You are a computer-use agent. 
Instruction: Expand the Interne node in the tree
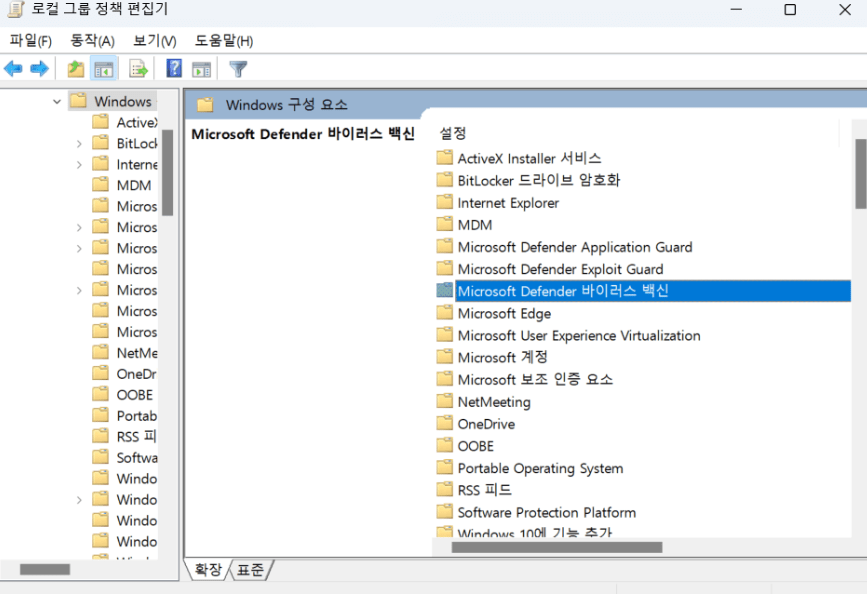(79, 164)
